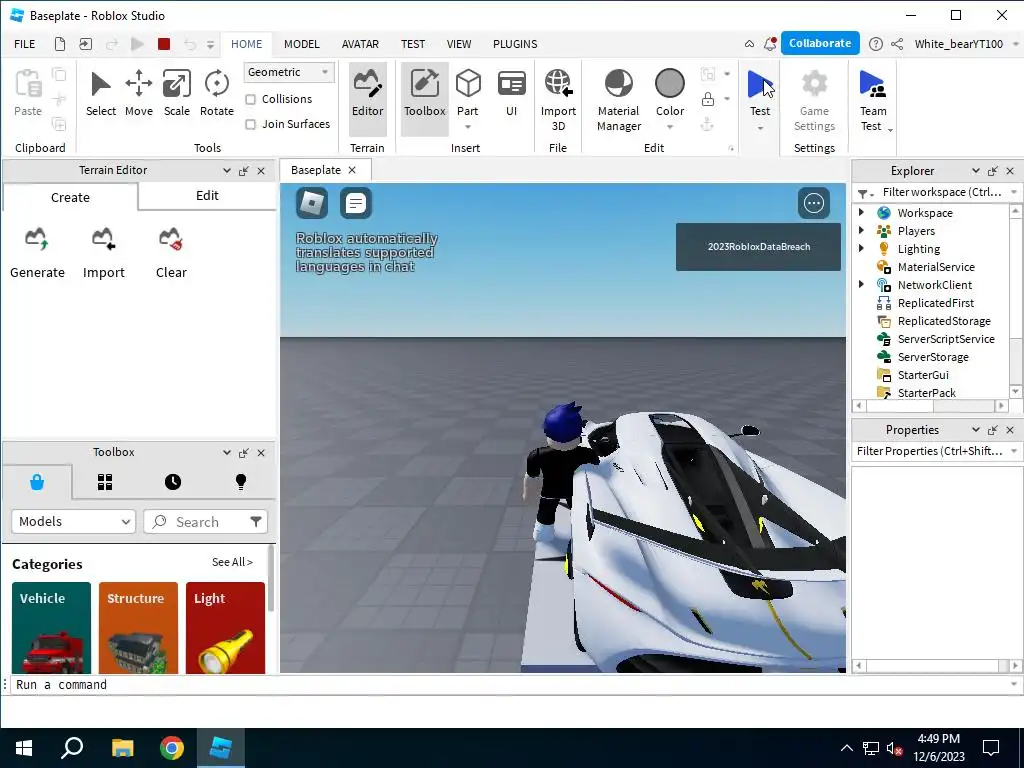Open the Light category card

[x=225, y=628]
